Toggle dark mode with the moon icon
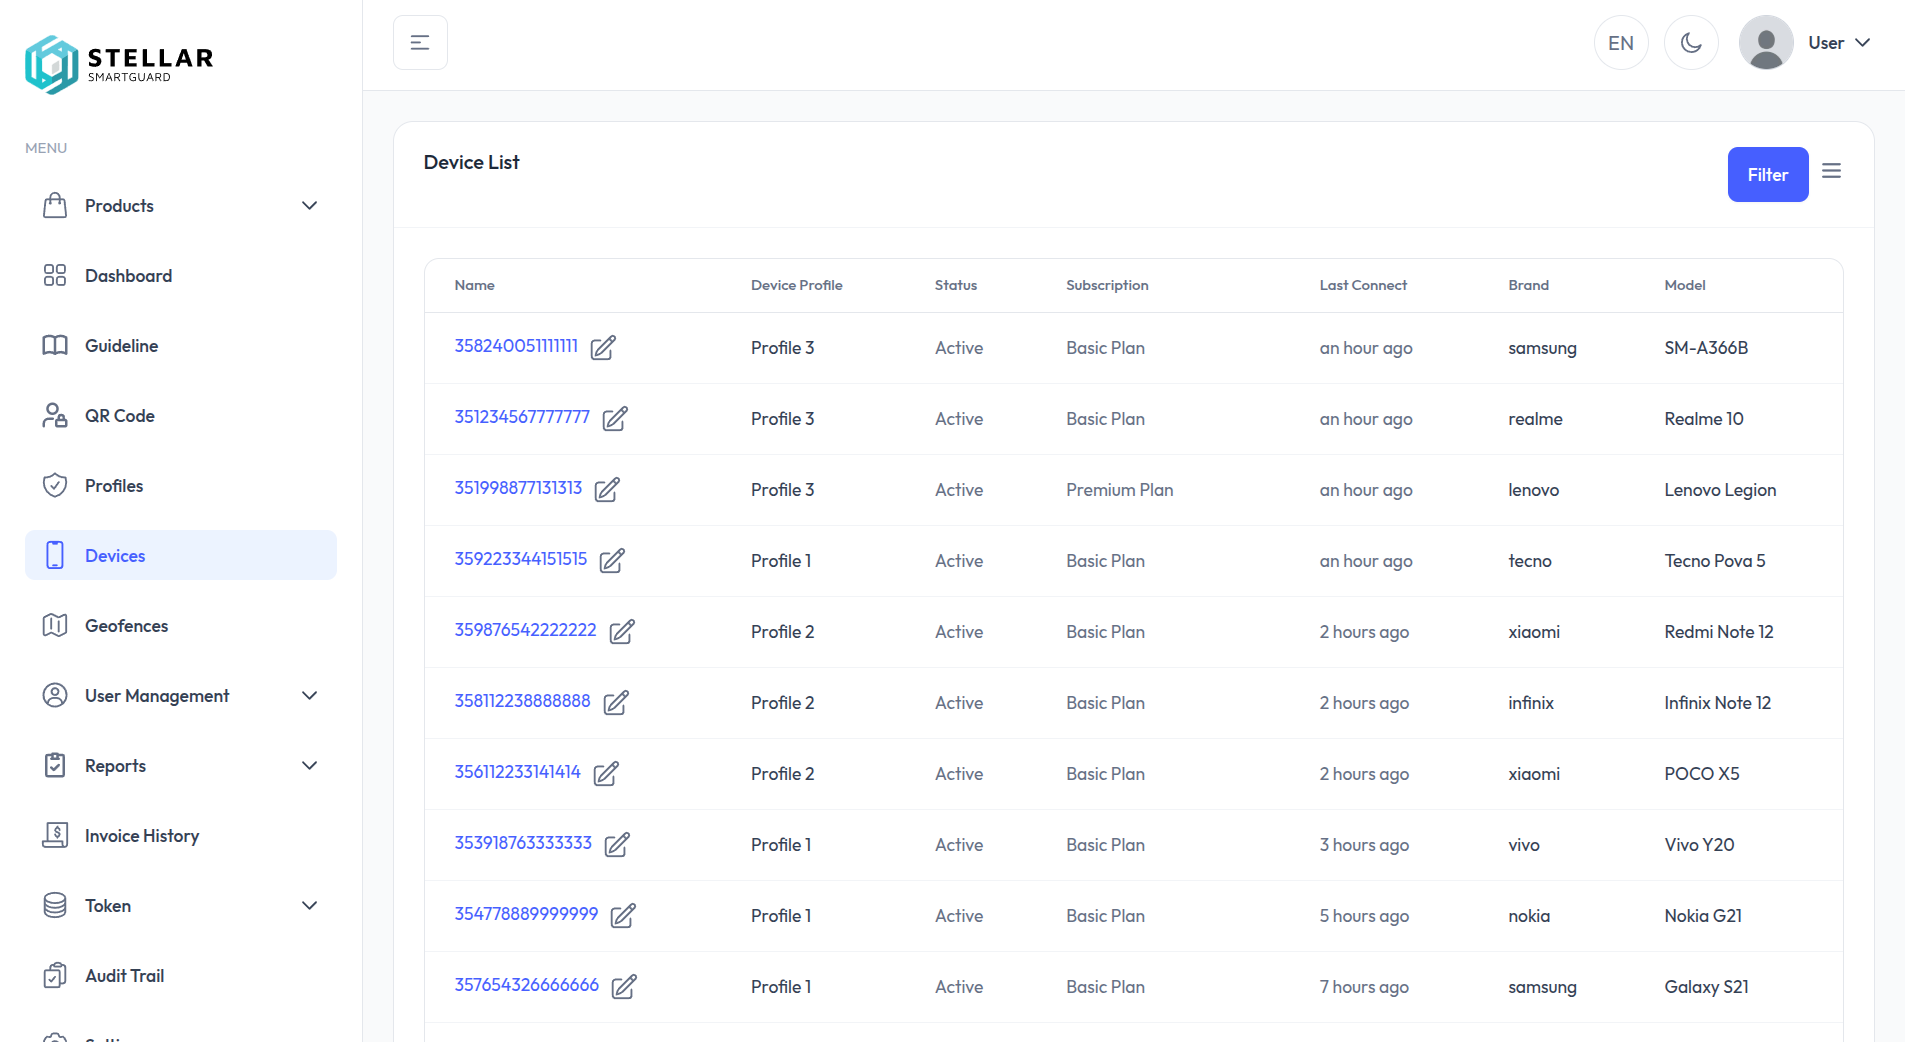This screenshot has height=1042, width=1905. (x=1691, y=42)
